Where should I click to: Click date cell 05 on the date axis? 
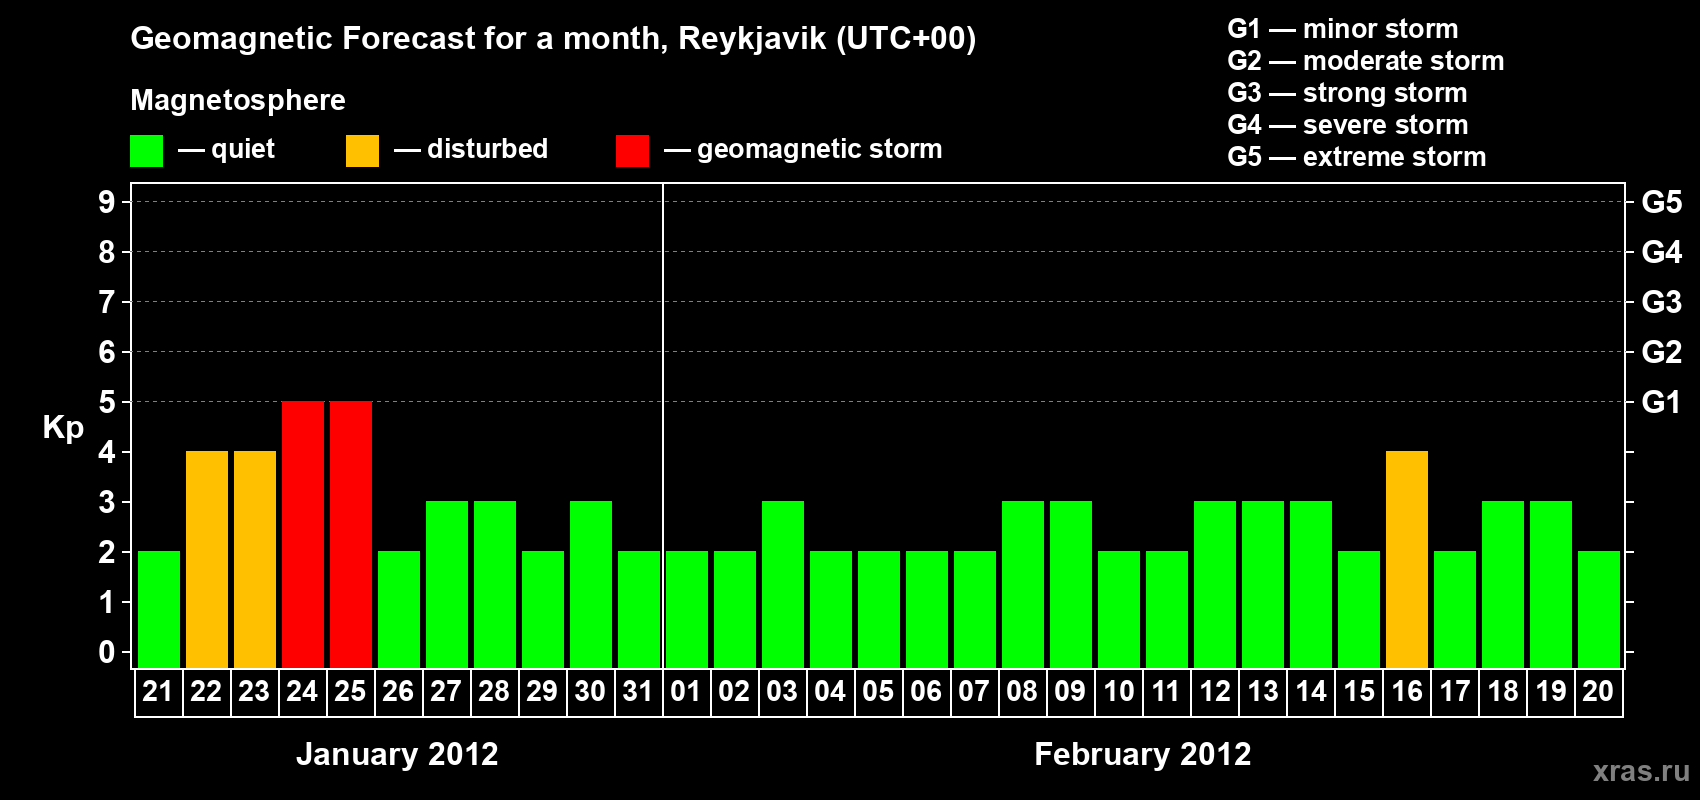point(879,692)
